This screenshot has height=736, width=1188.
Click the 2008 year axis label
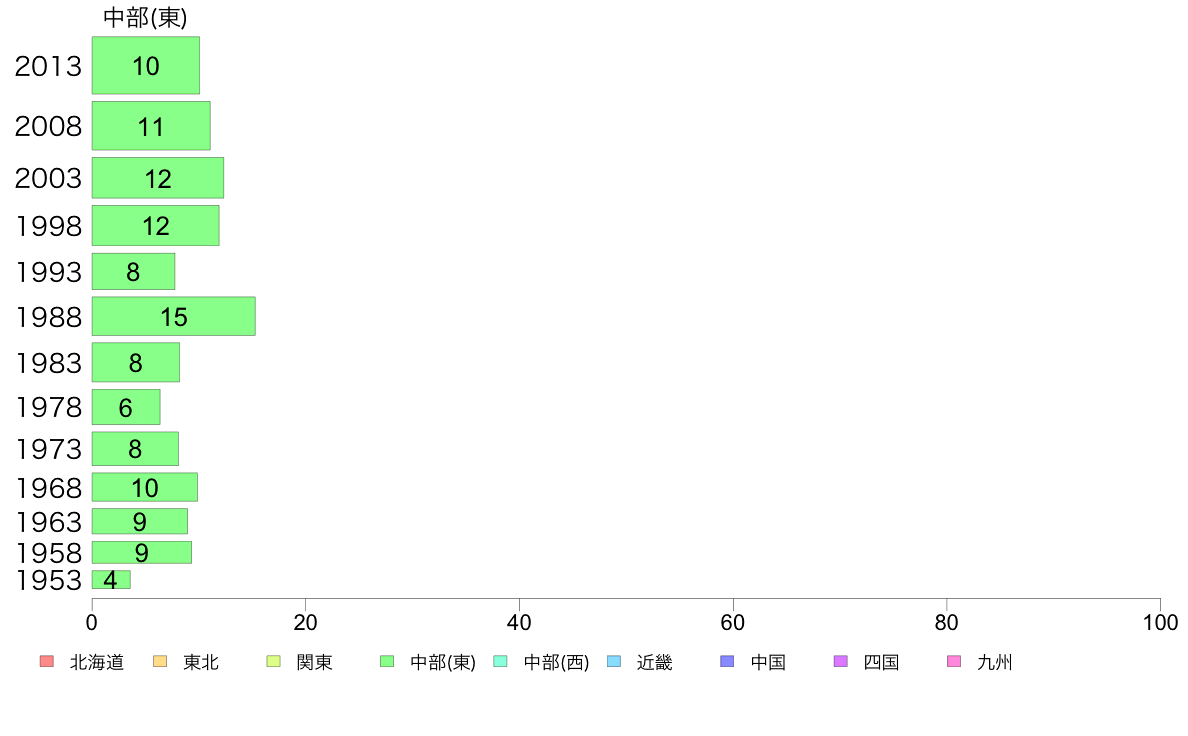click(48, 126)
